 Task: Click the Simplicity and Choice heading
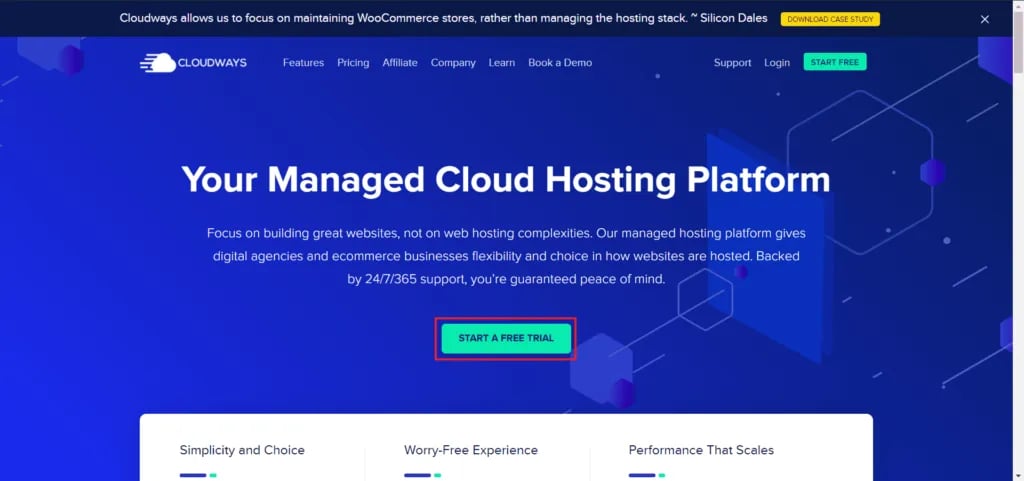point(242,450)
